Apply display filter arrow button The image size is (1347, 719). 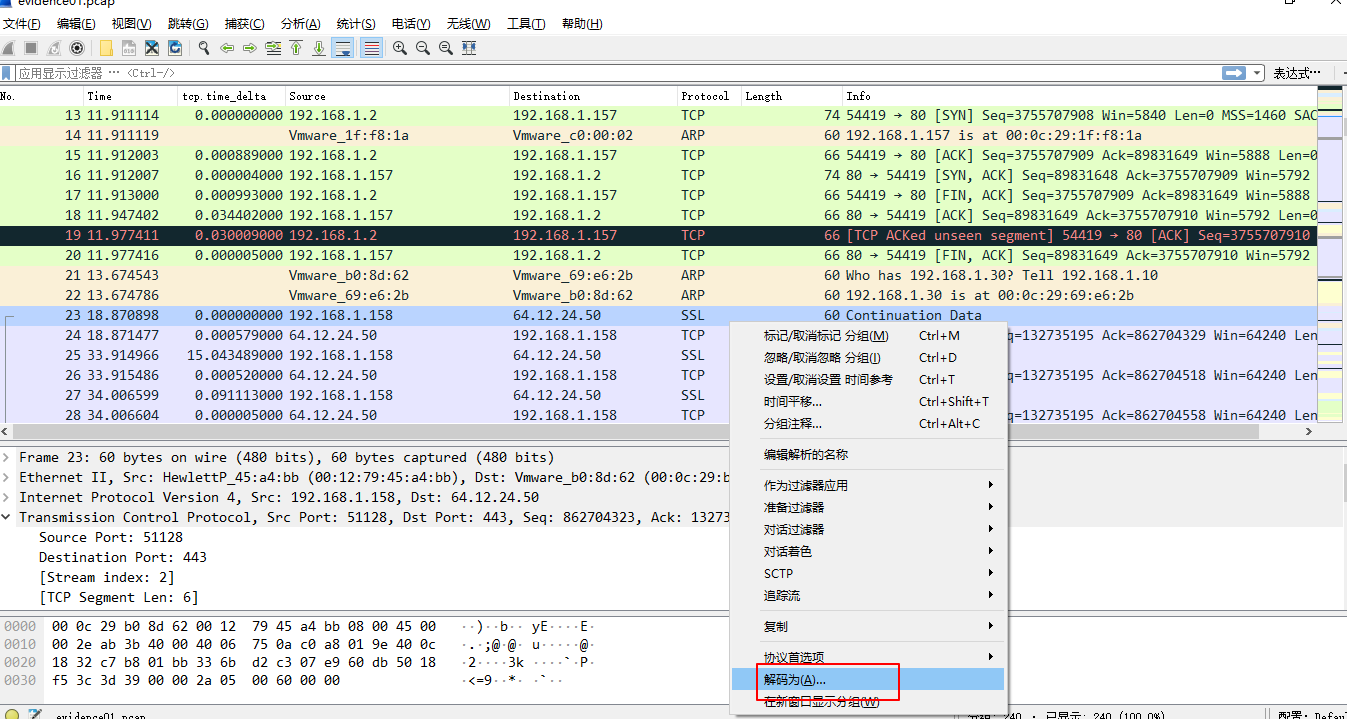tap(1234, 73)
